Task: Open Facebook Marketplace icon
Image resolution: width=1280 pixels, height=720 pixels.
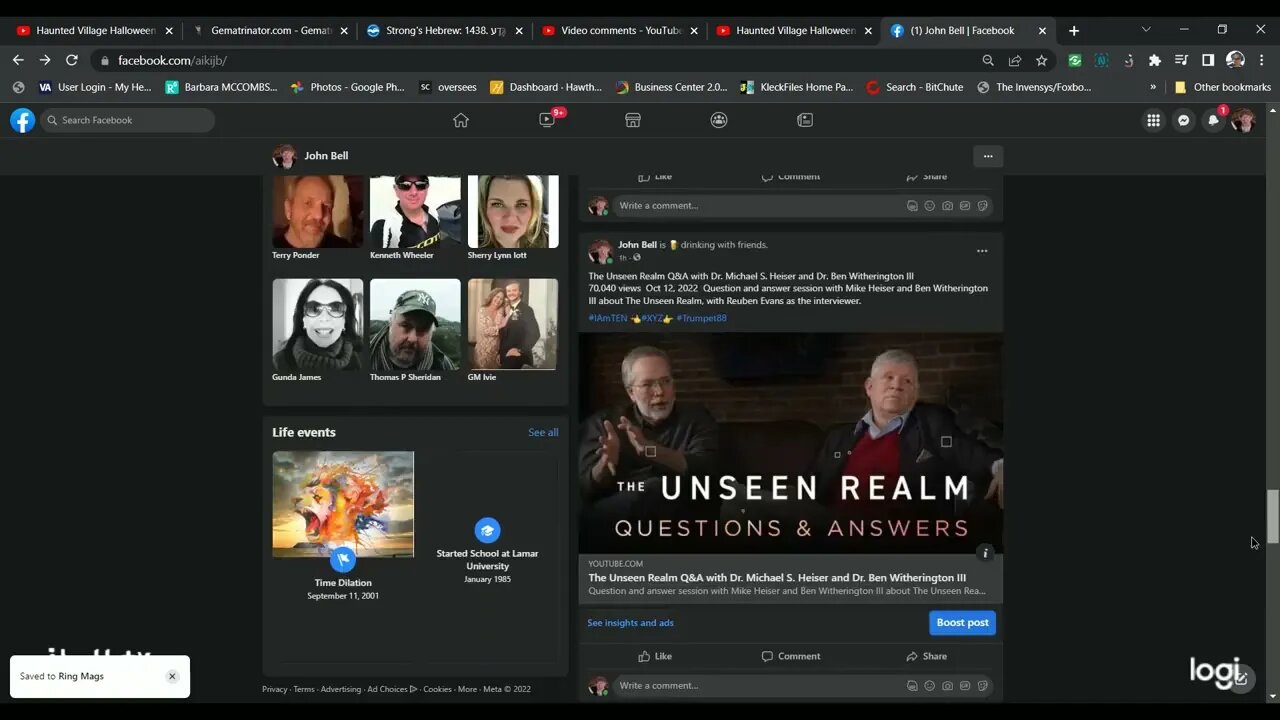Action: coord(633,120)
